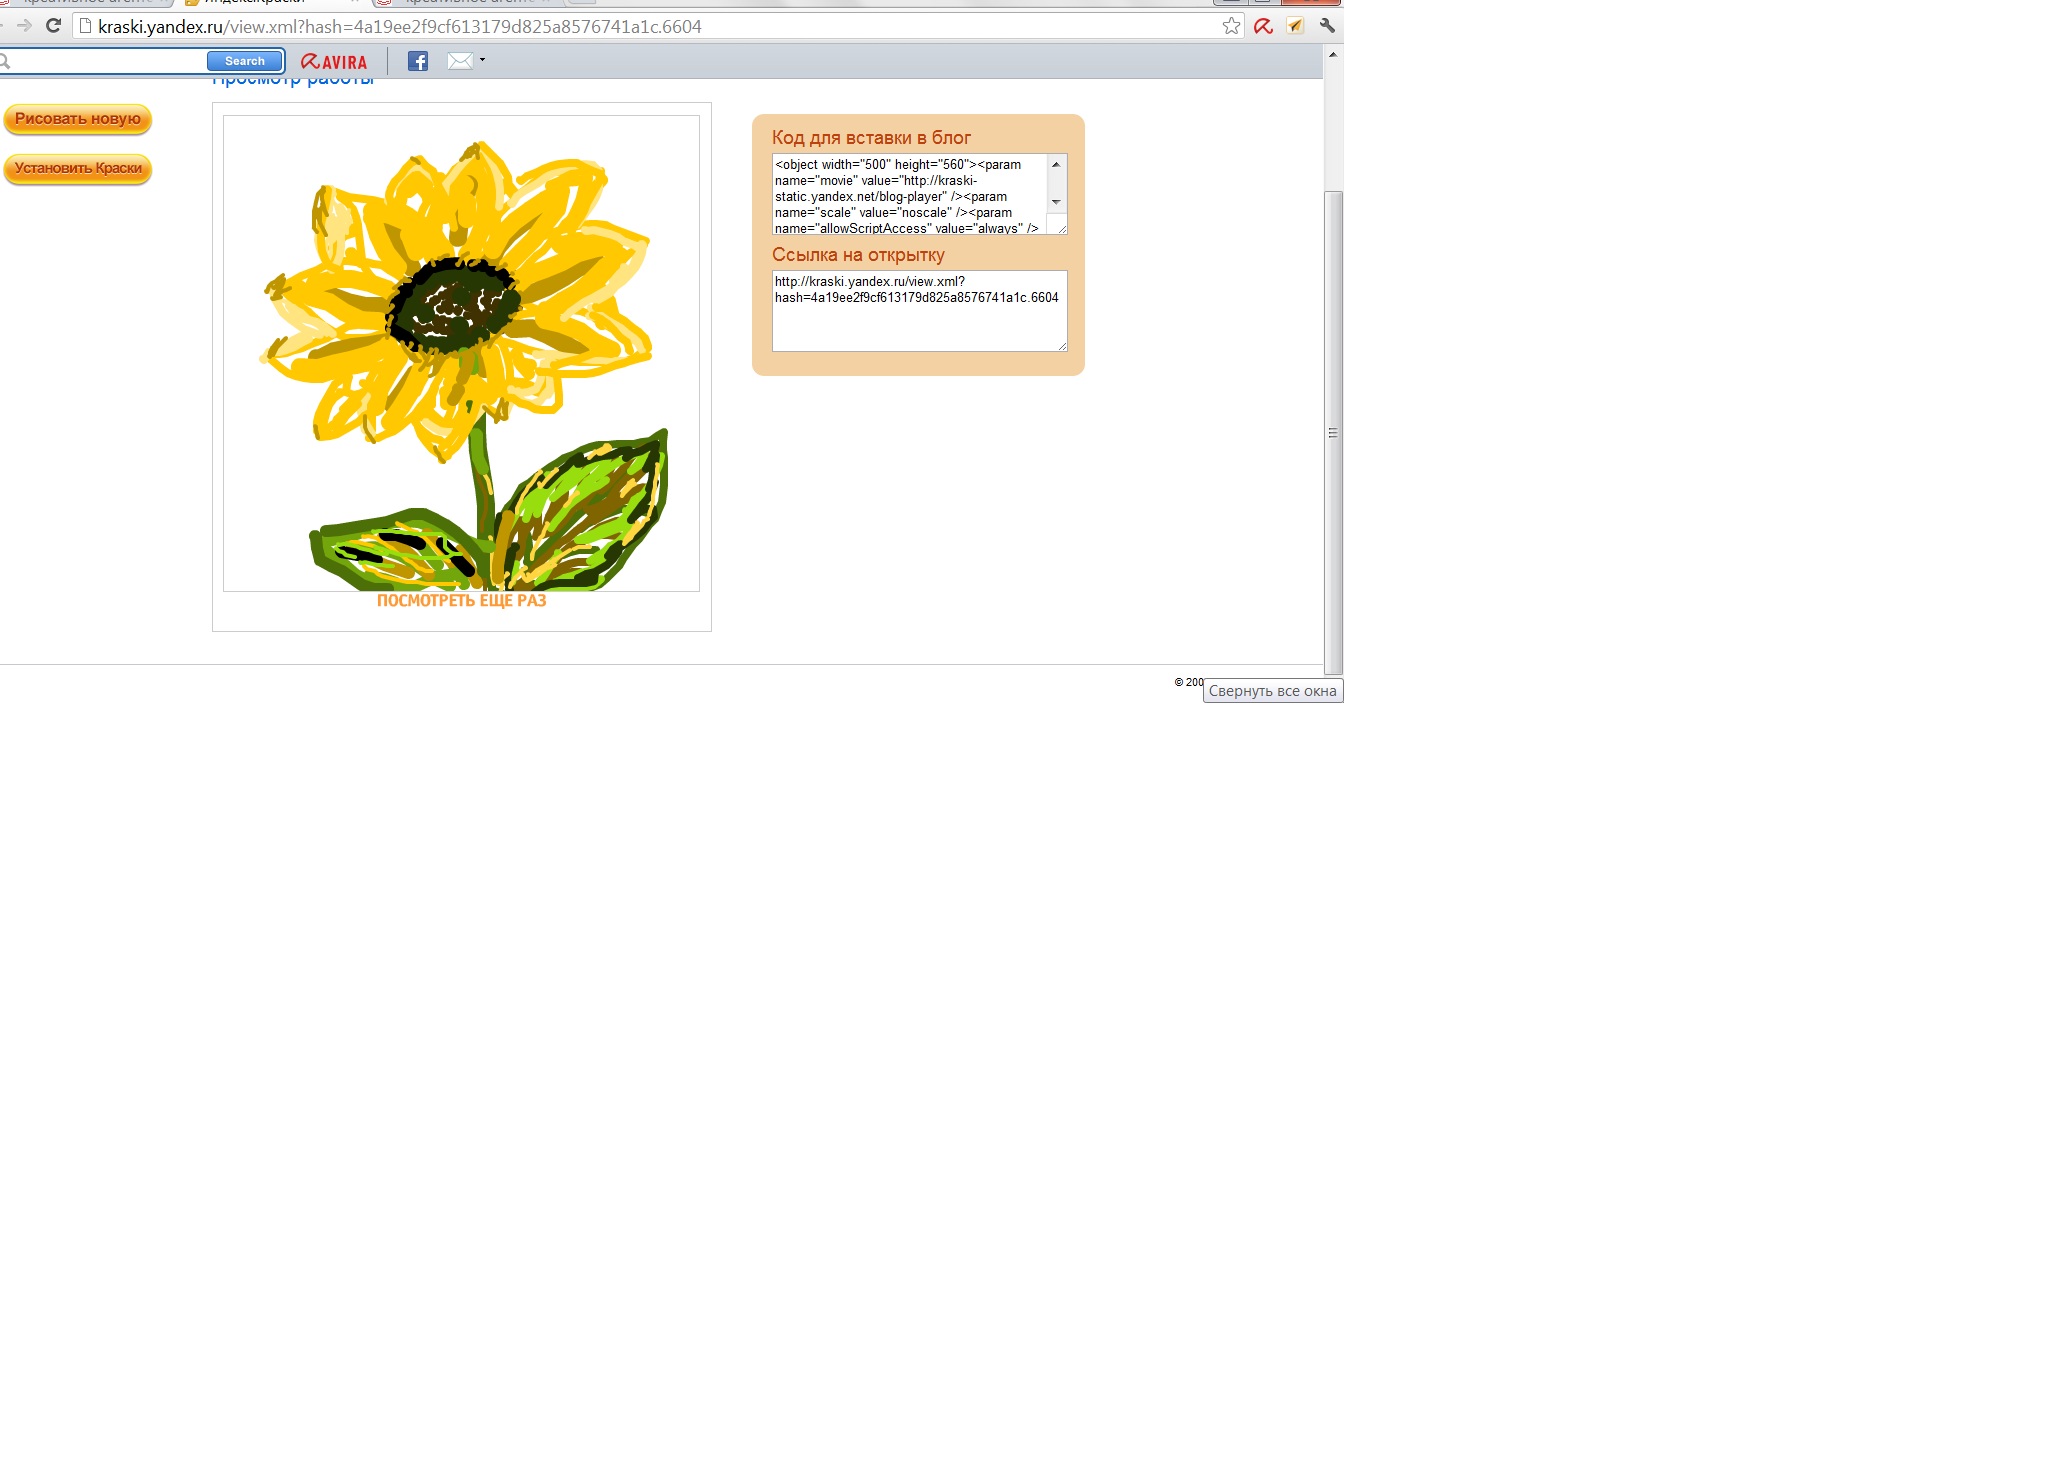Click the Ссылка на открытку heading
The image size is (2052, 1468).
(858, 255)
